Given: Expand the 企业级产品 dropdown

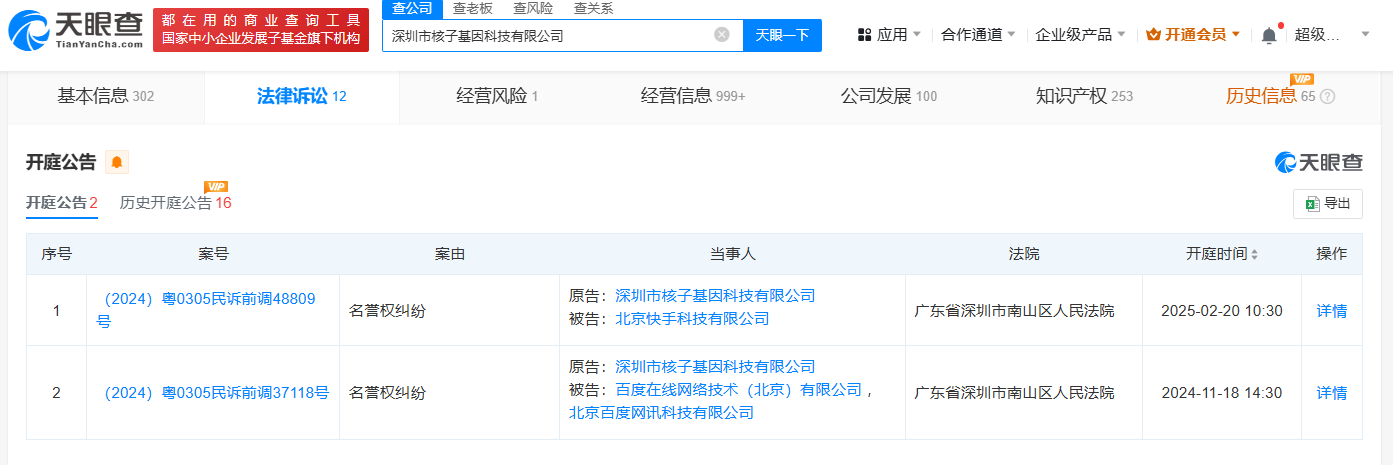Looking at the screenshot, I should (1121, 35).
